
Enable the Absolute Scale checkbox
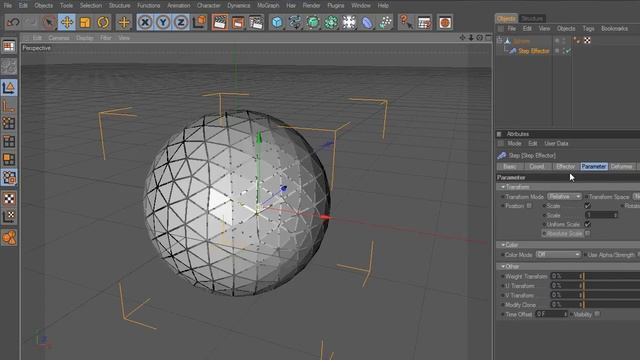tap(587, 233)
